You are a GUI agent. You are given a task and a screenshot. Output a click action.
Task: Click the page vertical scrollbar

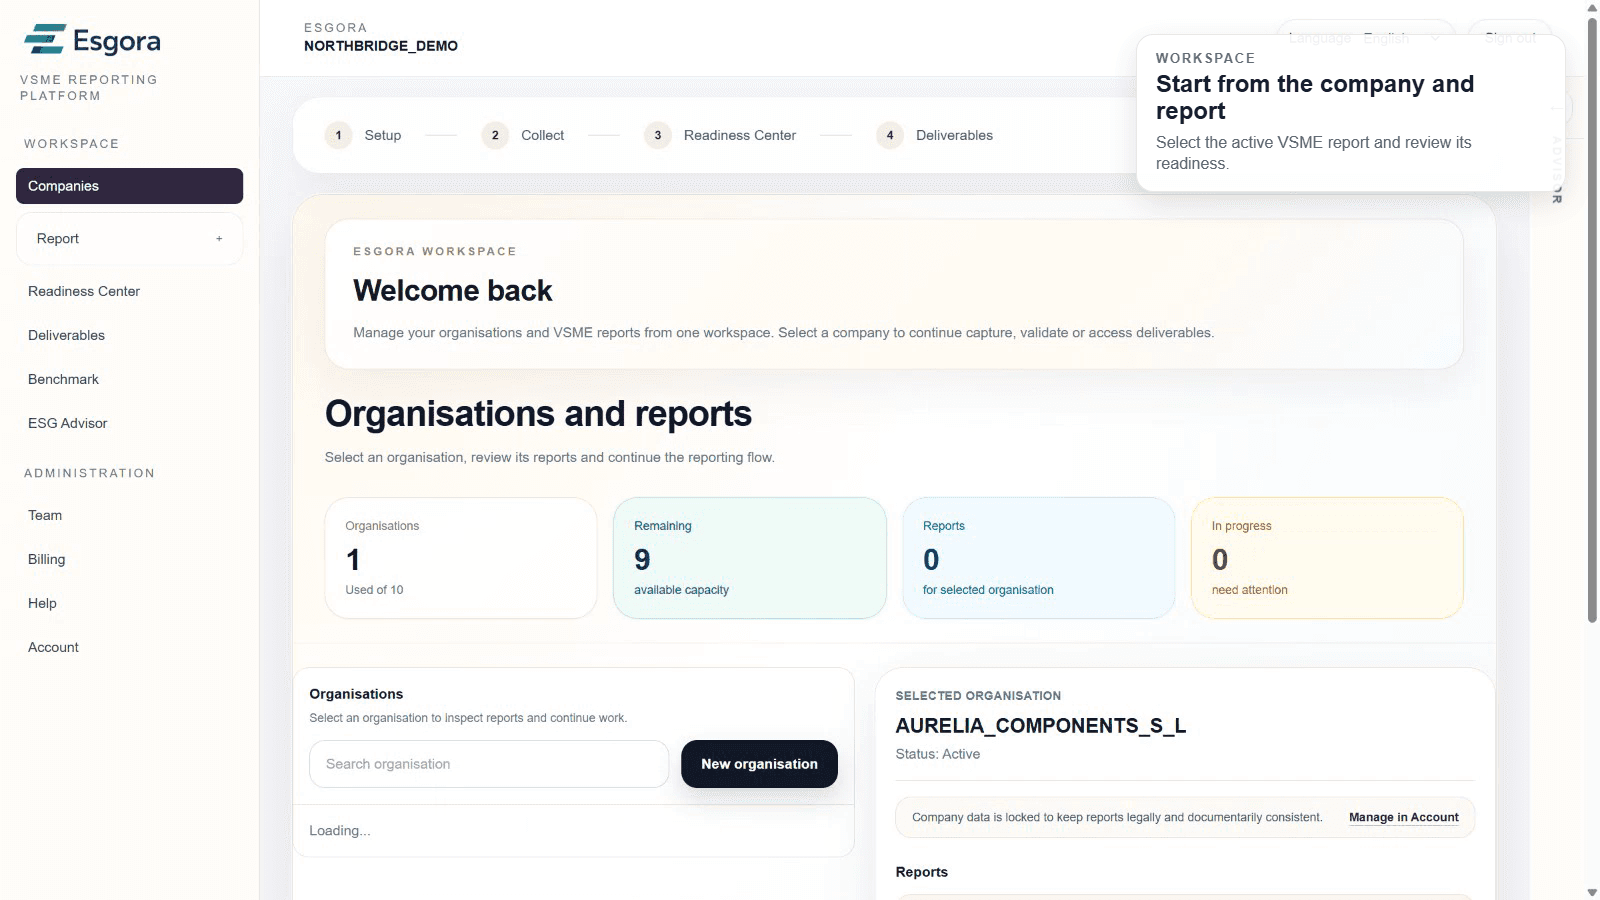coord(1592,320)
